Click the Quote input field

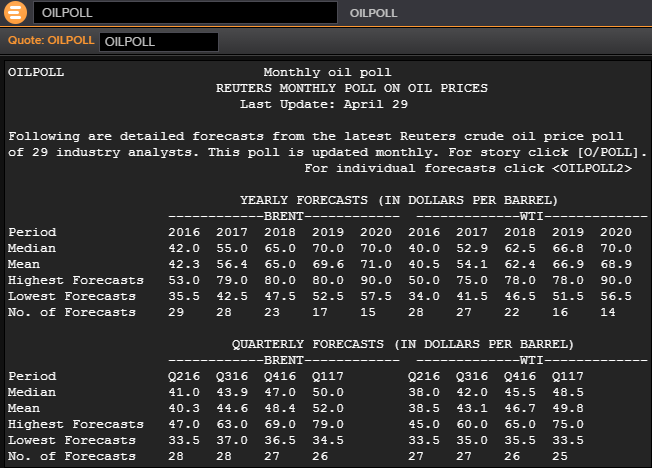158,41
